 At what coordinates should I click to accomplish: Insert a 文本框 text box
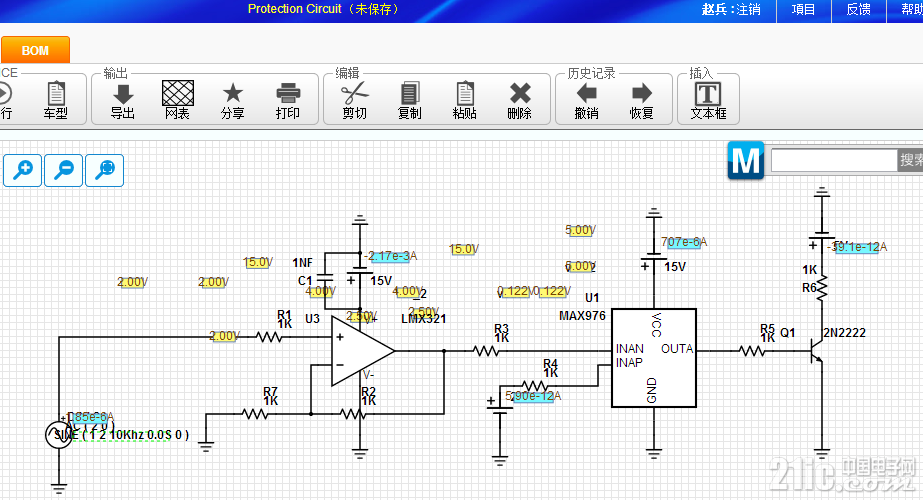[x=708, y=100]
